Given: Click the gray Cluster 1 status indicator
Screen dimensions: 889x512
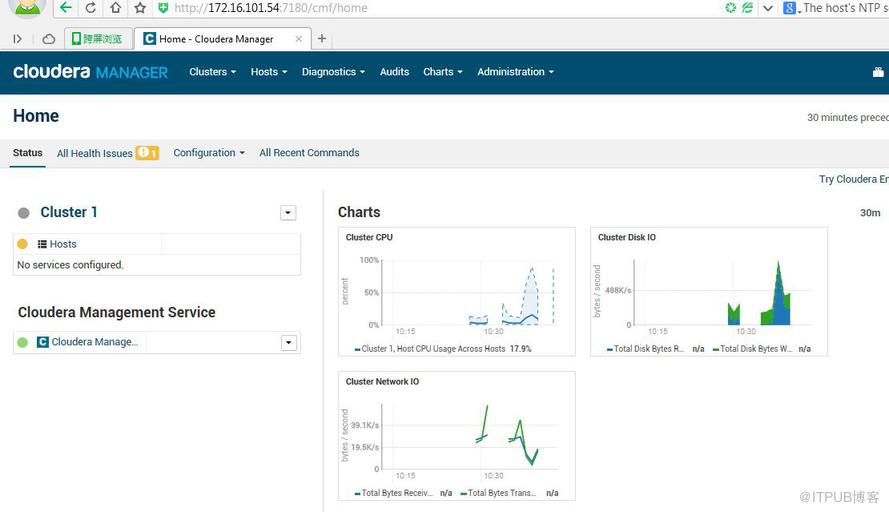Looking at the screenshot, I should (23, 213).
